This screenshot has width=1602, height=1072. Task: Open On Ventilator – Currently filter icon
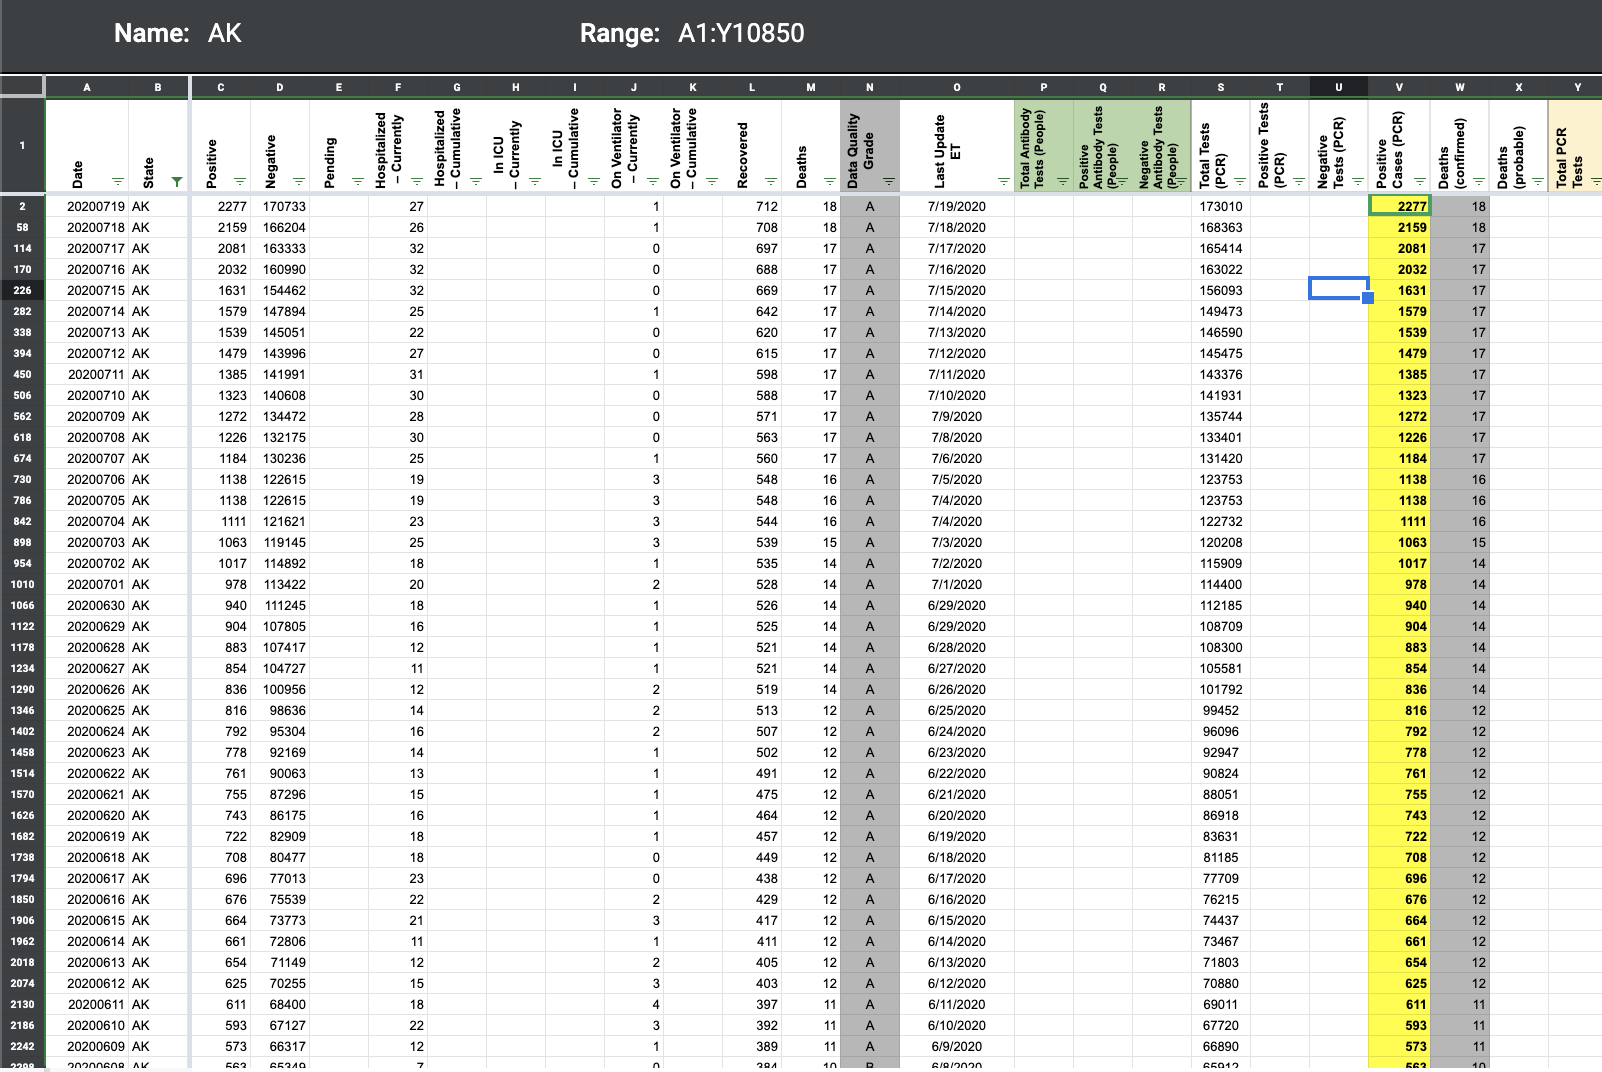tap(653, 182)
